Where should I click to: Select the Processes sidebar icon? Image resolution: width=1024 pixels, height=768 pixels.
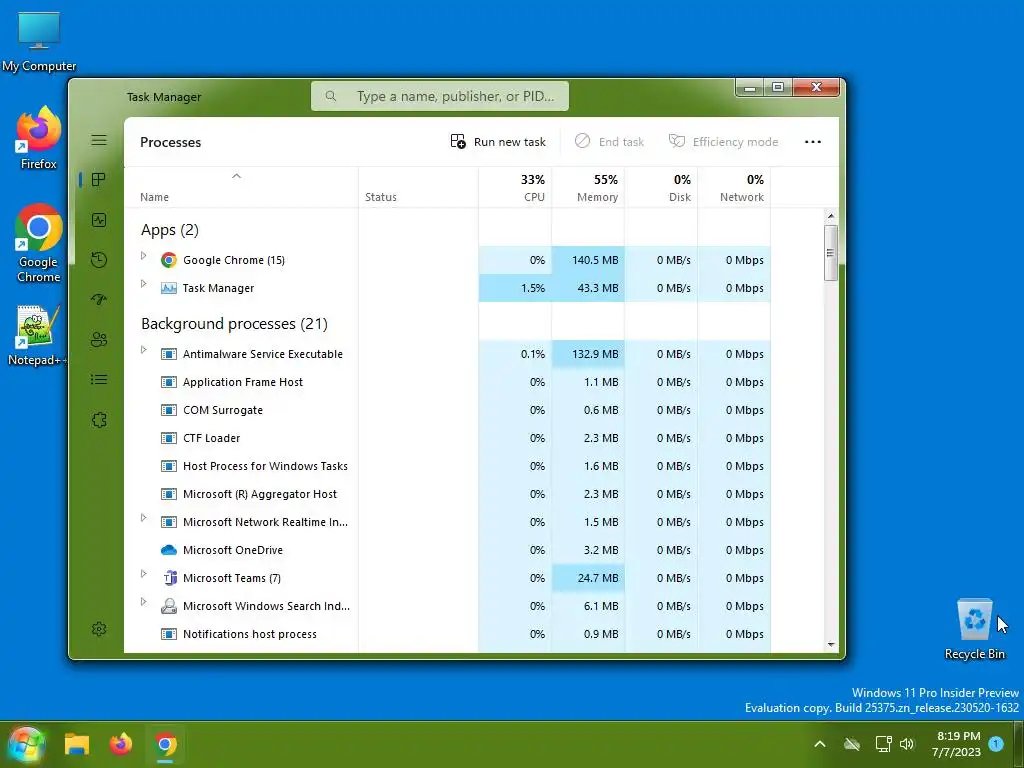[x=99, y=180]
